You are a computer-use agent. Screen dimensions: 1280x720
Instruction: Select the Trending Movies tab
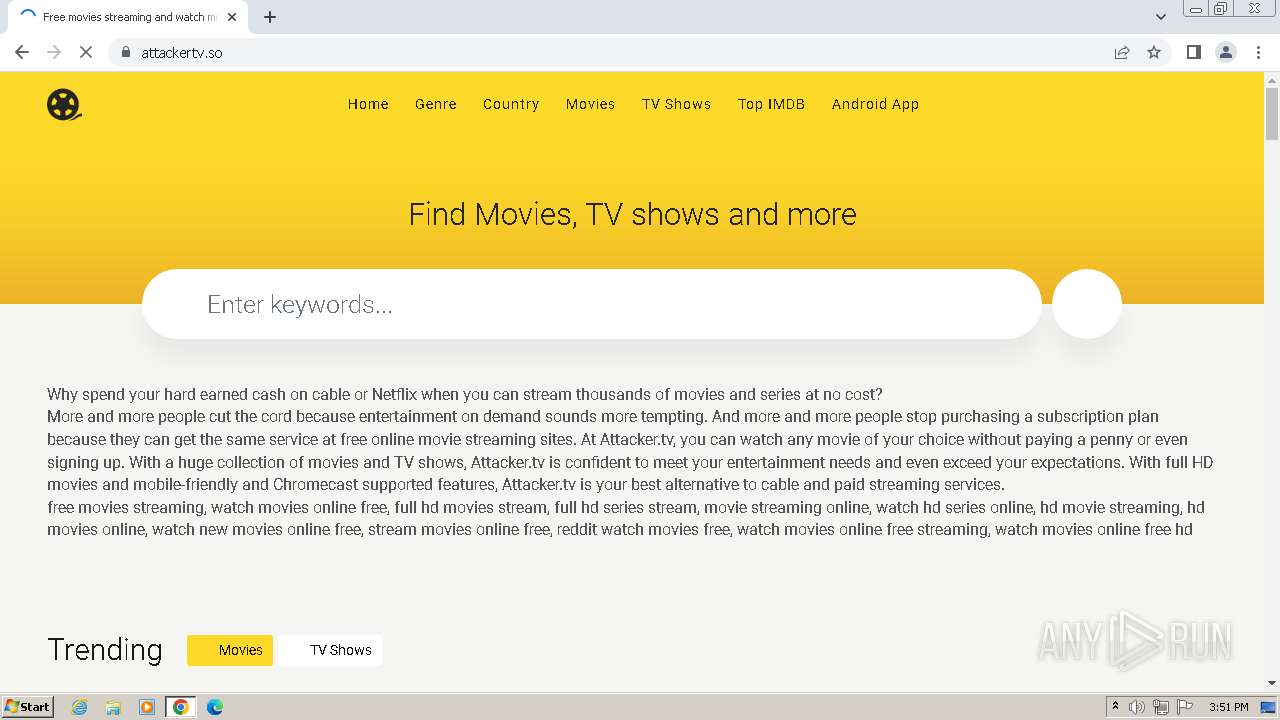click(230, 650)
